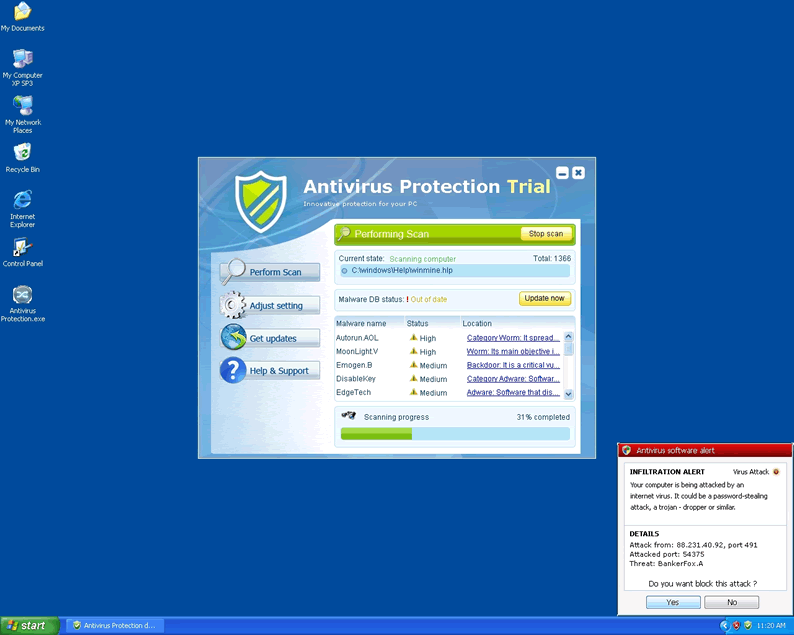This screenshot has width=794, height=635.
Task: Open the Recycle Bin icon
Action: pos(22,153)
